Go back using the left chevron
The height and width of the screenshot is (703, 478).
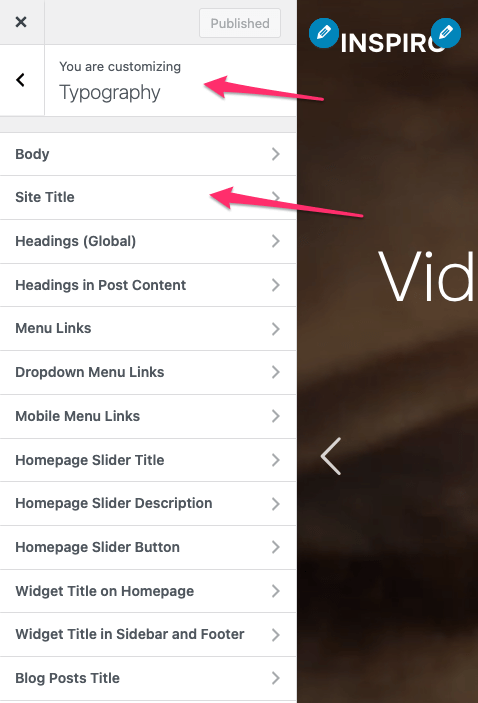(x=21, y=80)
